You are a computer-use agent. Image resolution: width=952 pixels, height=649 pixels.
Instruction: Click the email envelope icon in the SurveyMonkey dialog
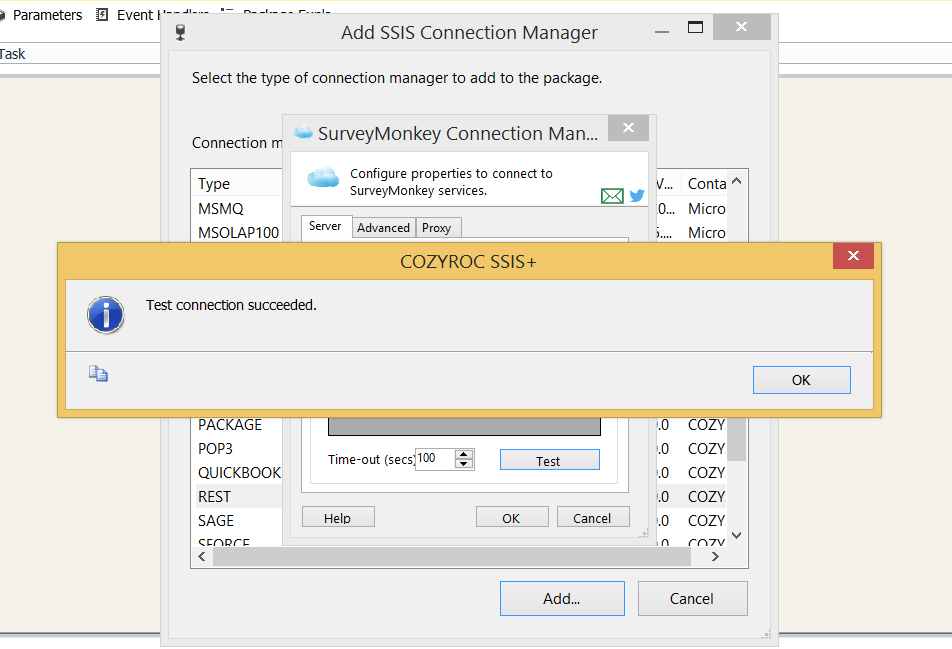point(612,195)
